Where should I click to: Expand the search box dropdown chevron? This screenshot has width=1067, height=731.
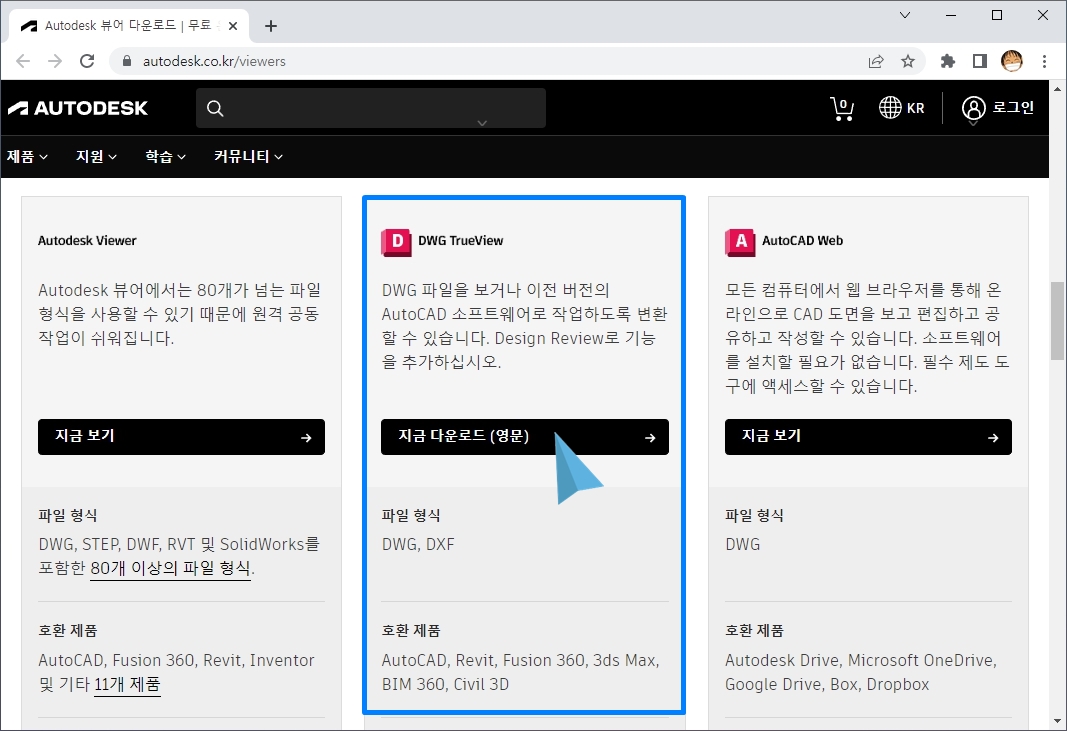482,123
